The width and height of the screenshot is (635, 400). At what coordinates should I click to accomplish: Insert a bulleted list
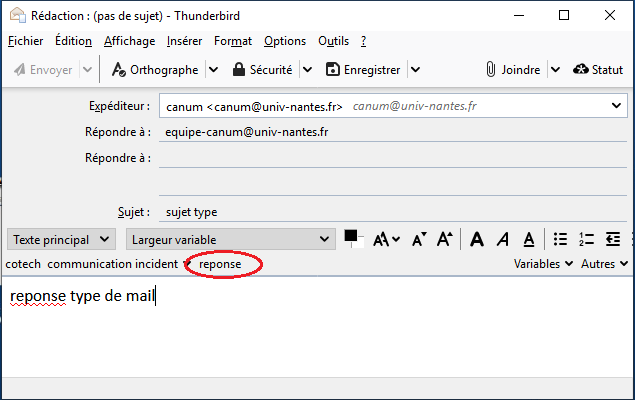tap(561, 240)
